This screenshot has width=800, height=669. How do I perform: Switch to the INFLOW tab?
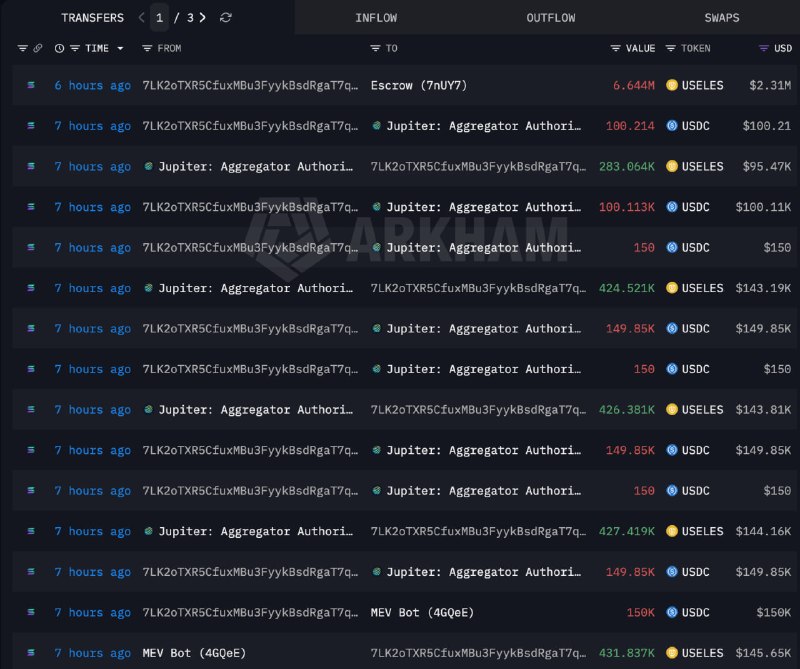(376, 18)
